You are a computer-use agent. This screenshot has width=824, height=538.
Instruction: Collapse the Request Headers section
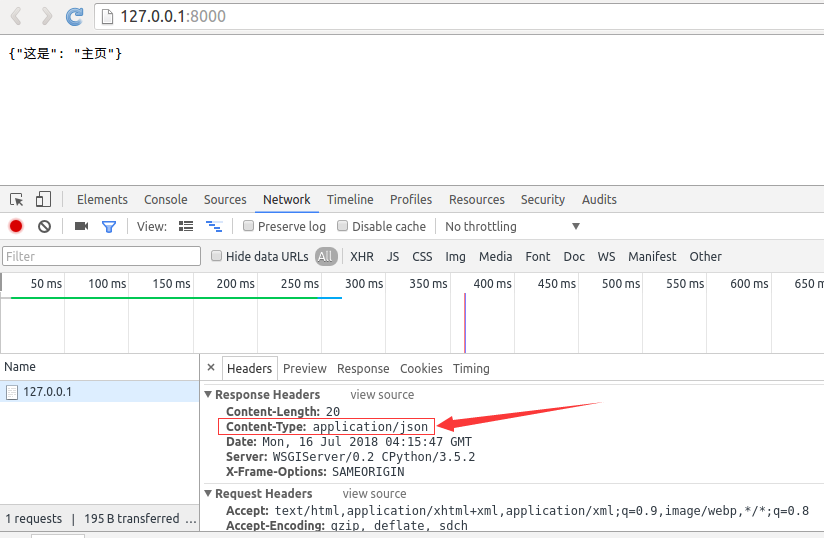208,493
